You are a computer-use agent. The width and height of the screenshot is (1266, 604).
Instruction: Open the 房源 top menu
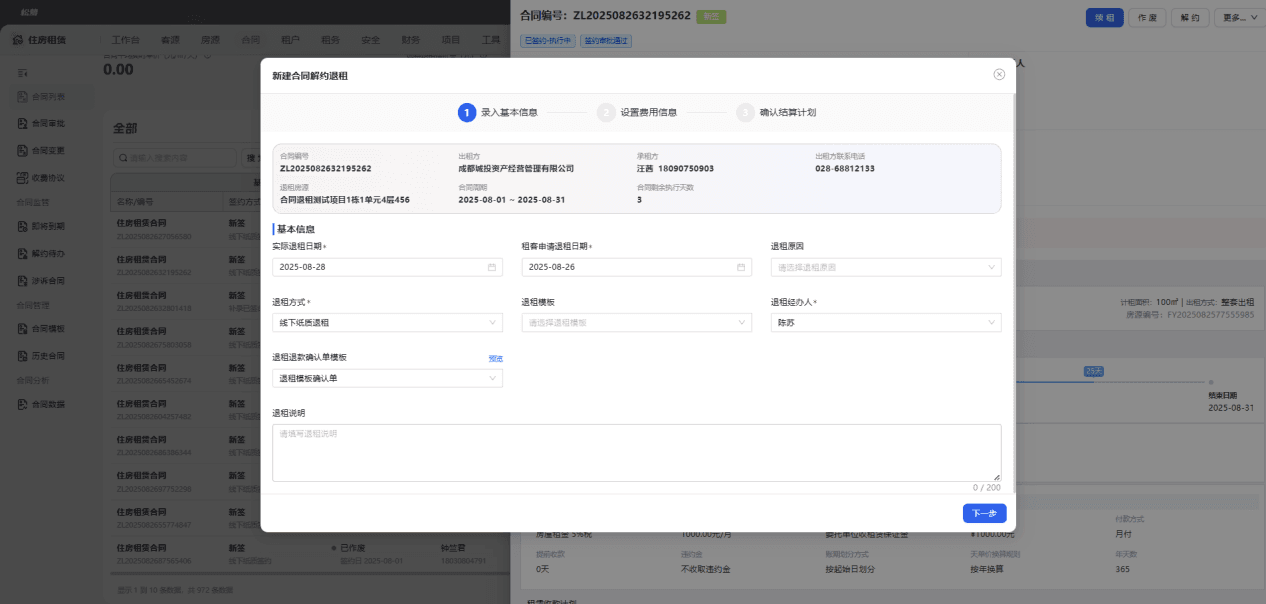coord(210,40)
